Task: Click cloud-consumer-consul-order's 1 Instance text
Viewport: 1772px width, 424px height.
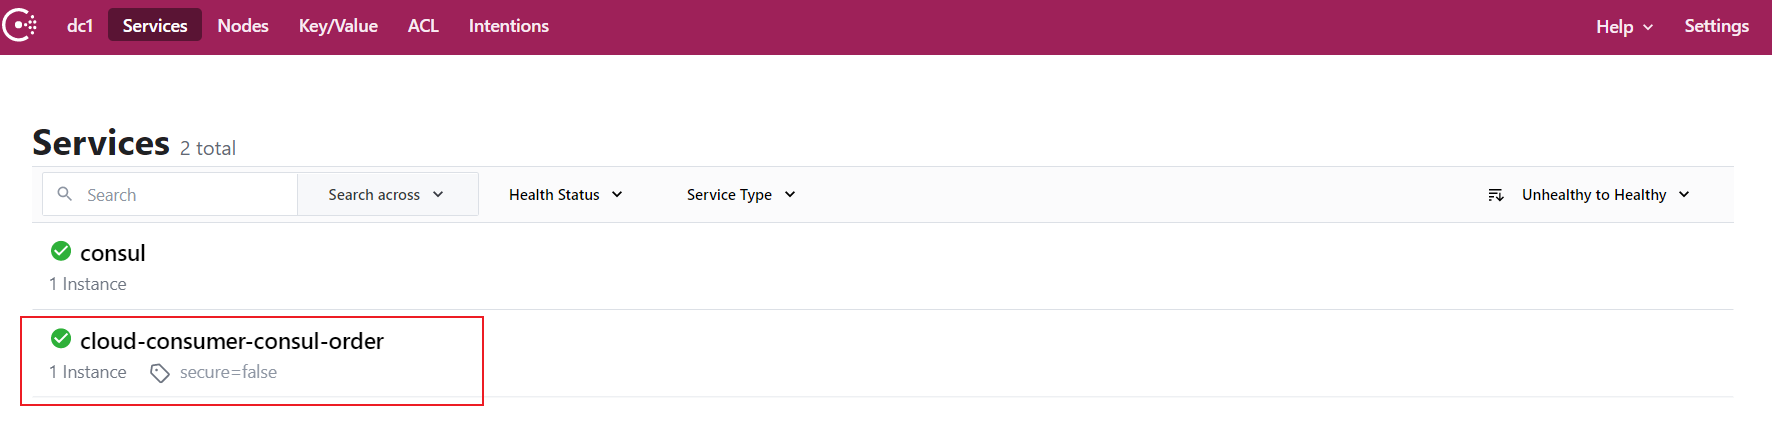Action: tap(88, 372)
